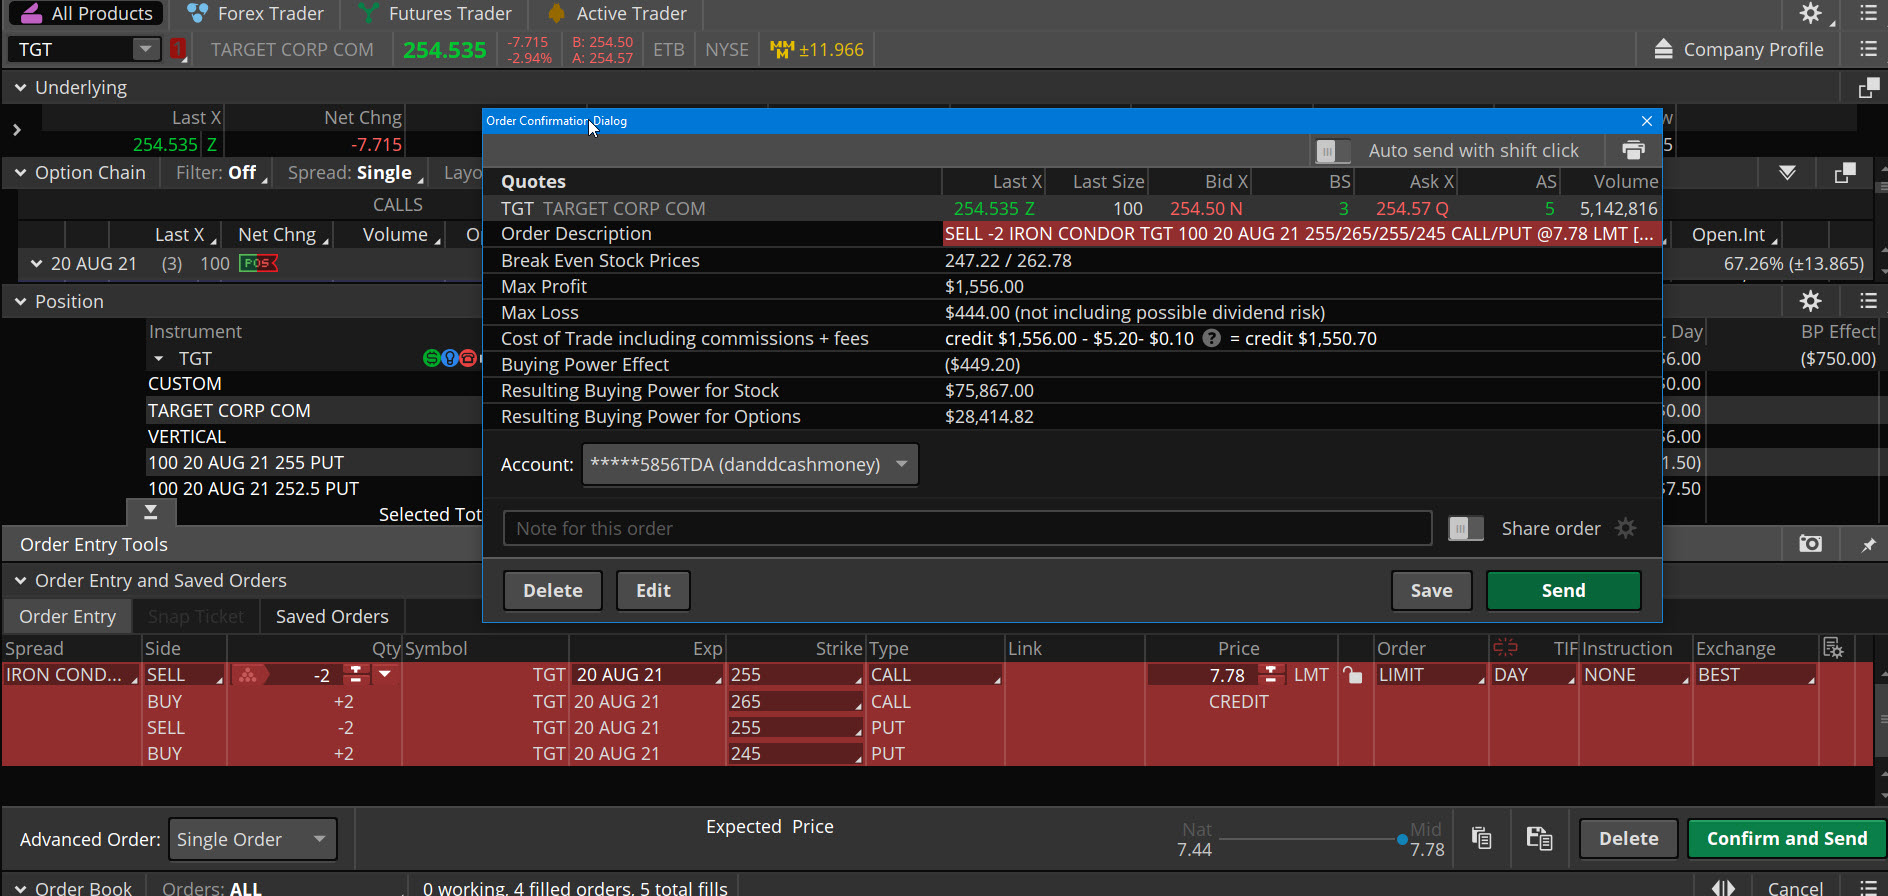Click the market maker move icon ±11.966
1888x896 pixels.
click(x=817, y=49)
